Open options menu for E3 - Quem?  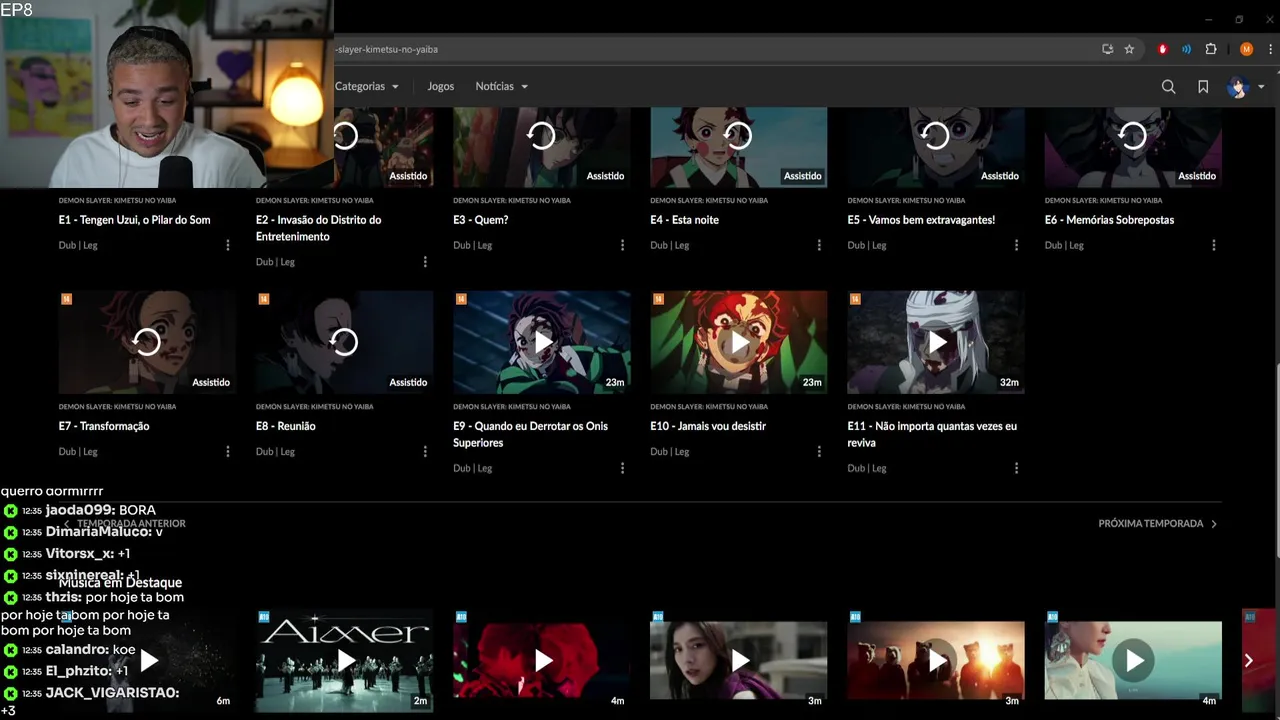coord(622,245)
